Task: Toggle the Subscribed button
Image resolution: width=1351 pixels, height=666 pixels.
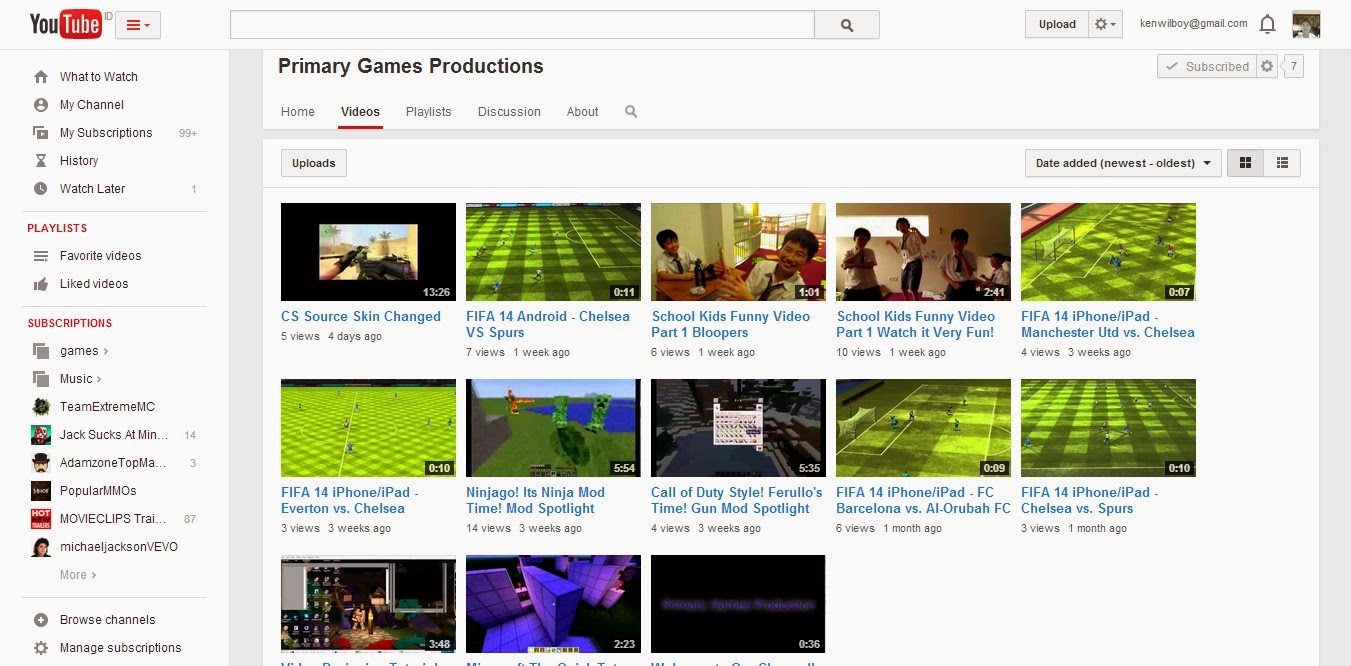Action: (x=1206, y=67)
